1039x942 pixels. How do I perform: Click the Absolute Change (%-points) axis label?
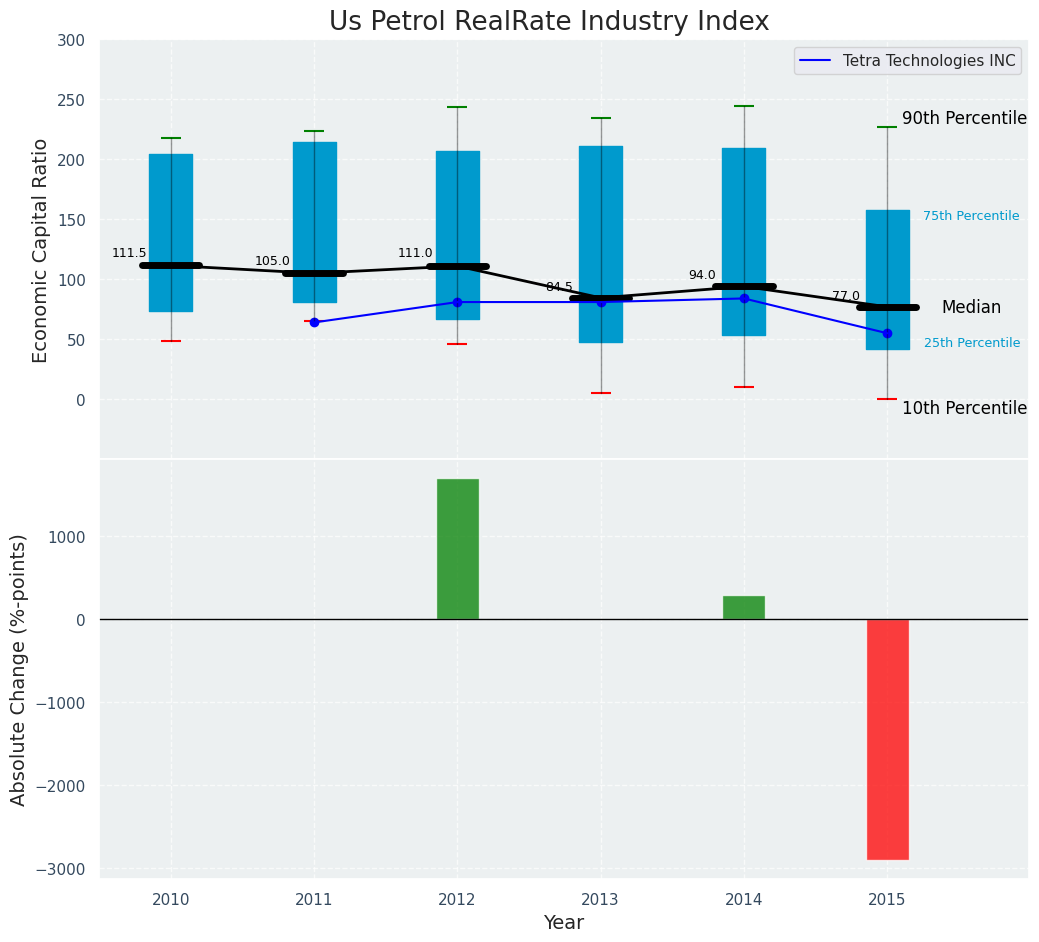click(19, 669)
